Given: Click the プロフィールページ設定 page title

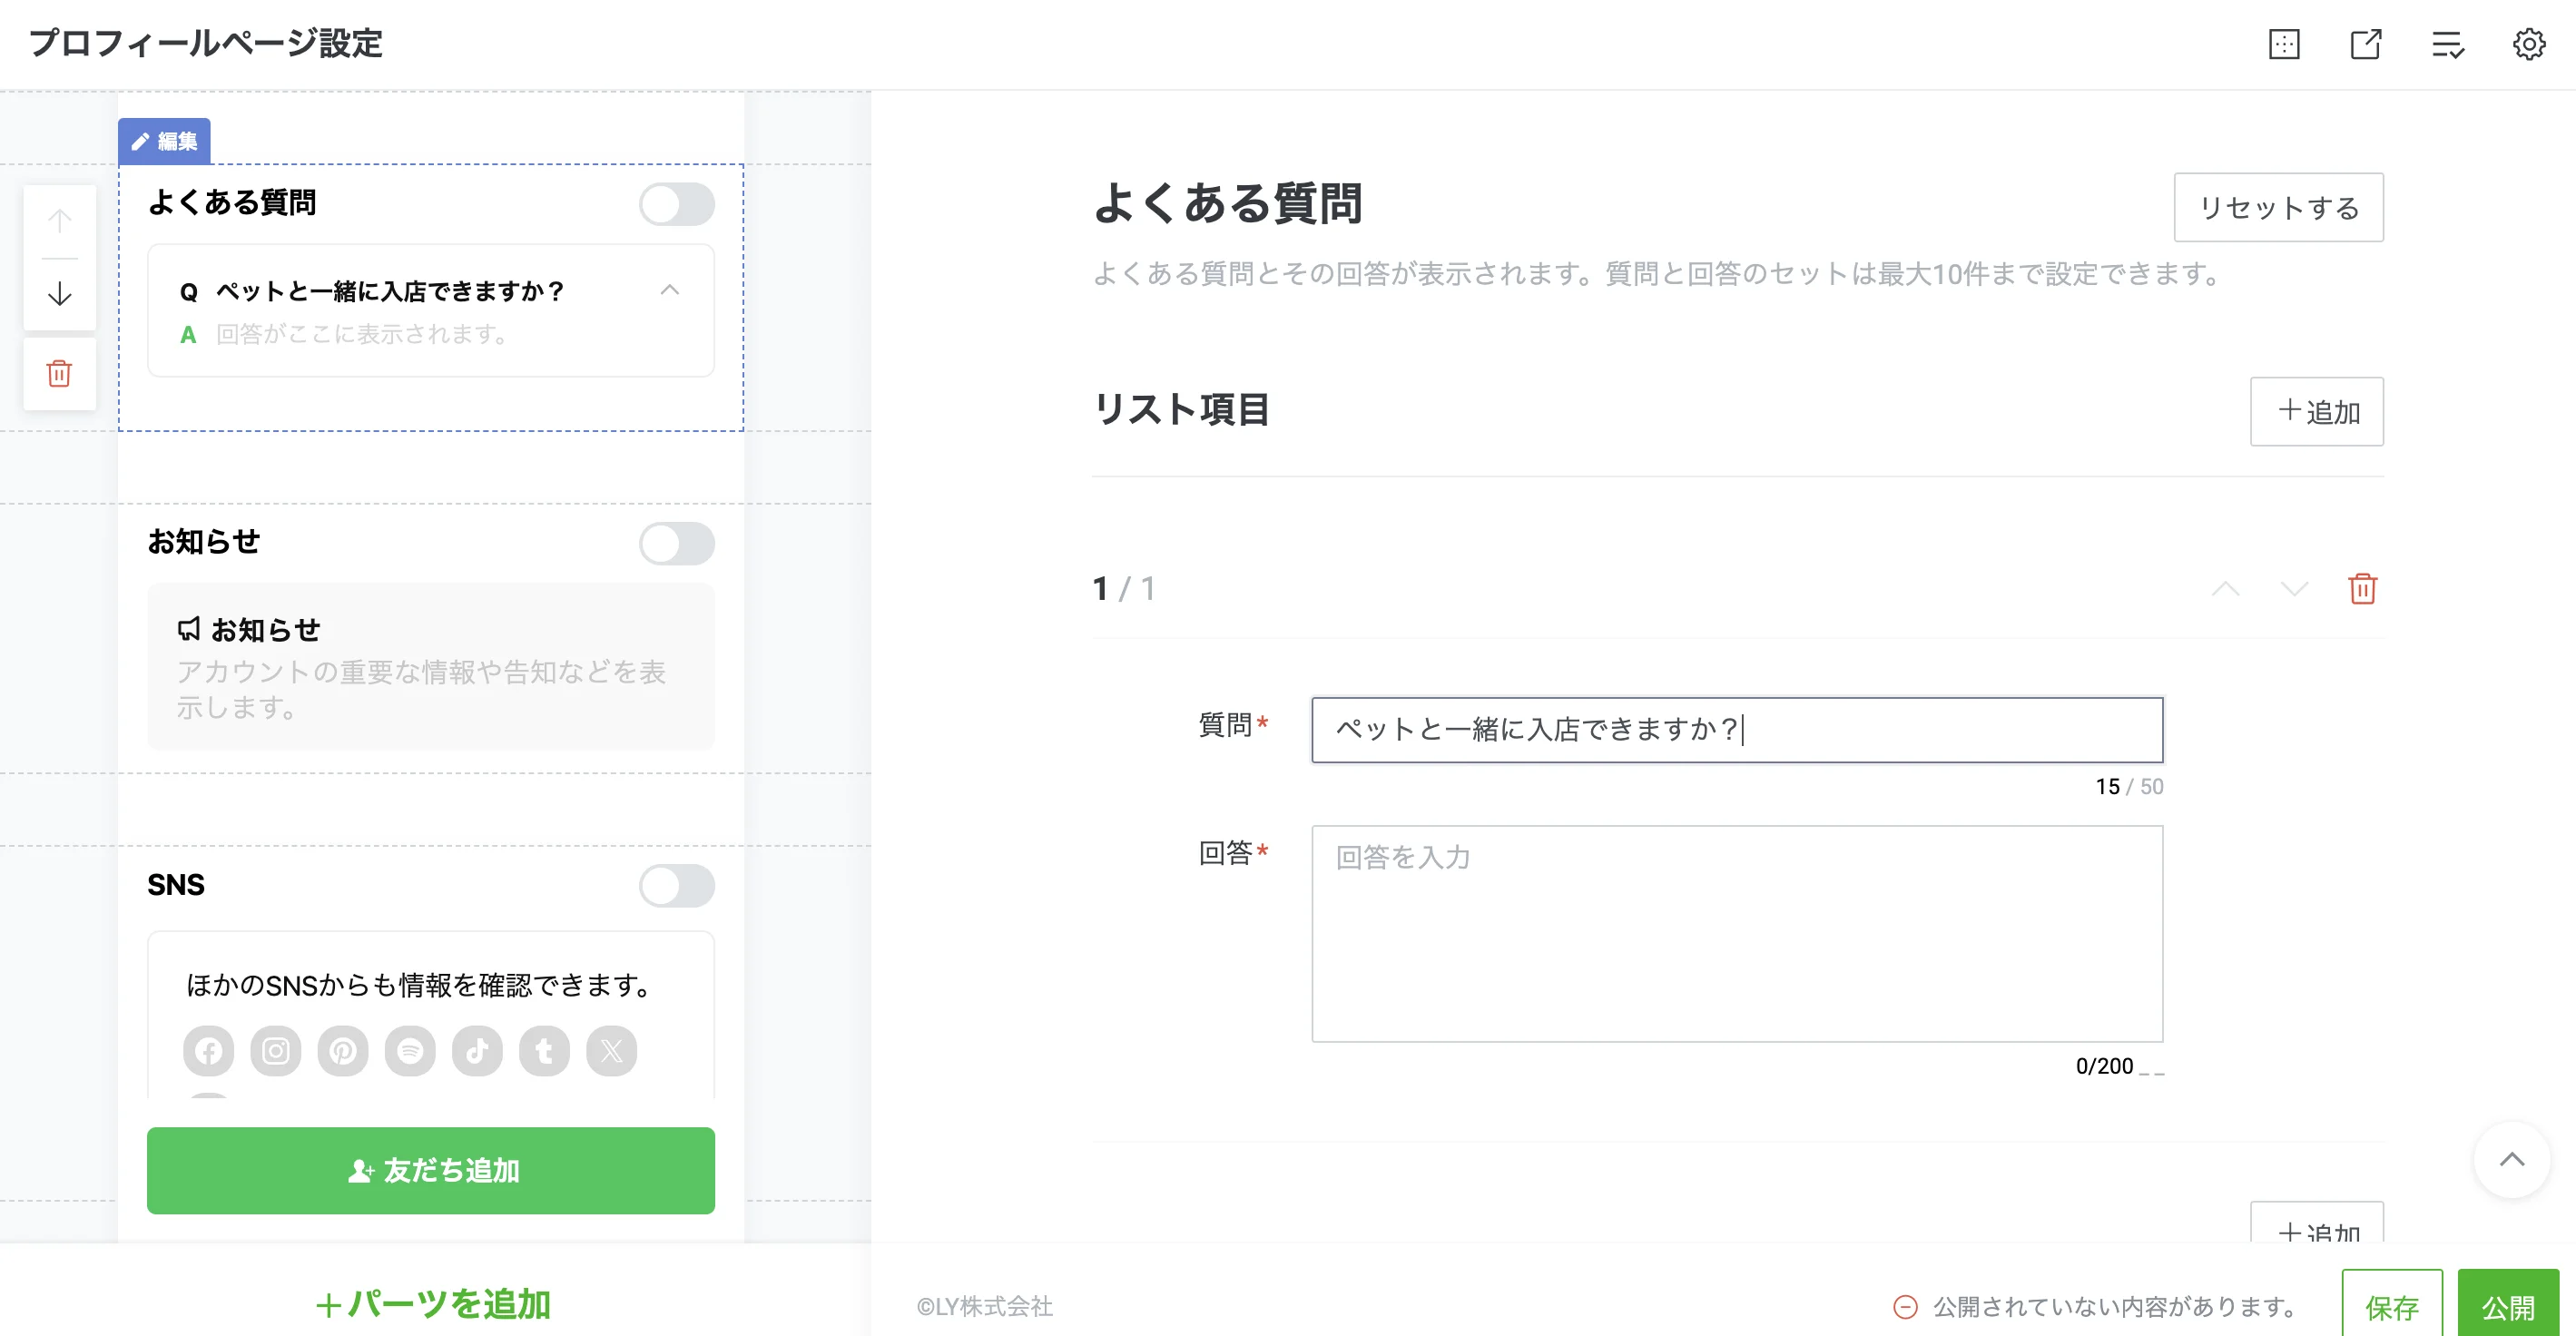Looking at the screenshot, I should pos(205,44).
